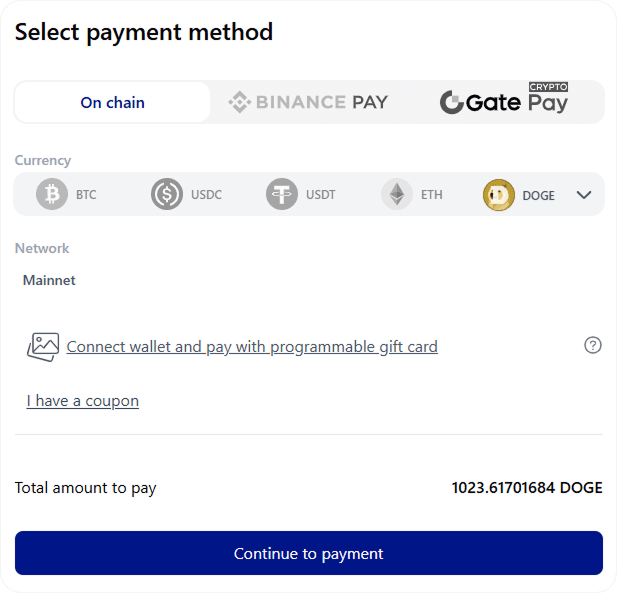Click the Dogecoin coin icon
The width and height of the screenshot is (617, 593).
[x=498, y=195]
